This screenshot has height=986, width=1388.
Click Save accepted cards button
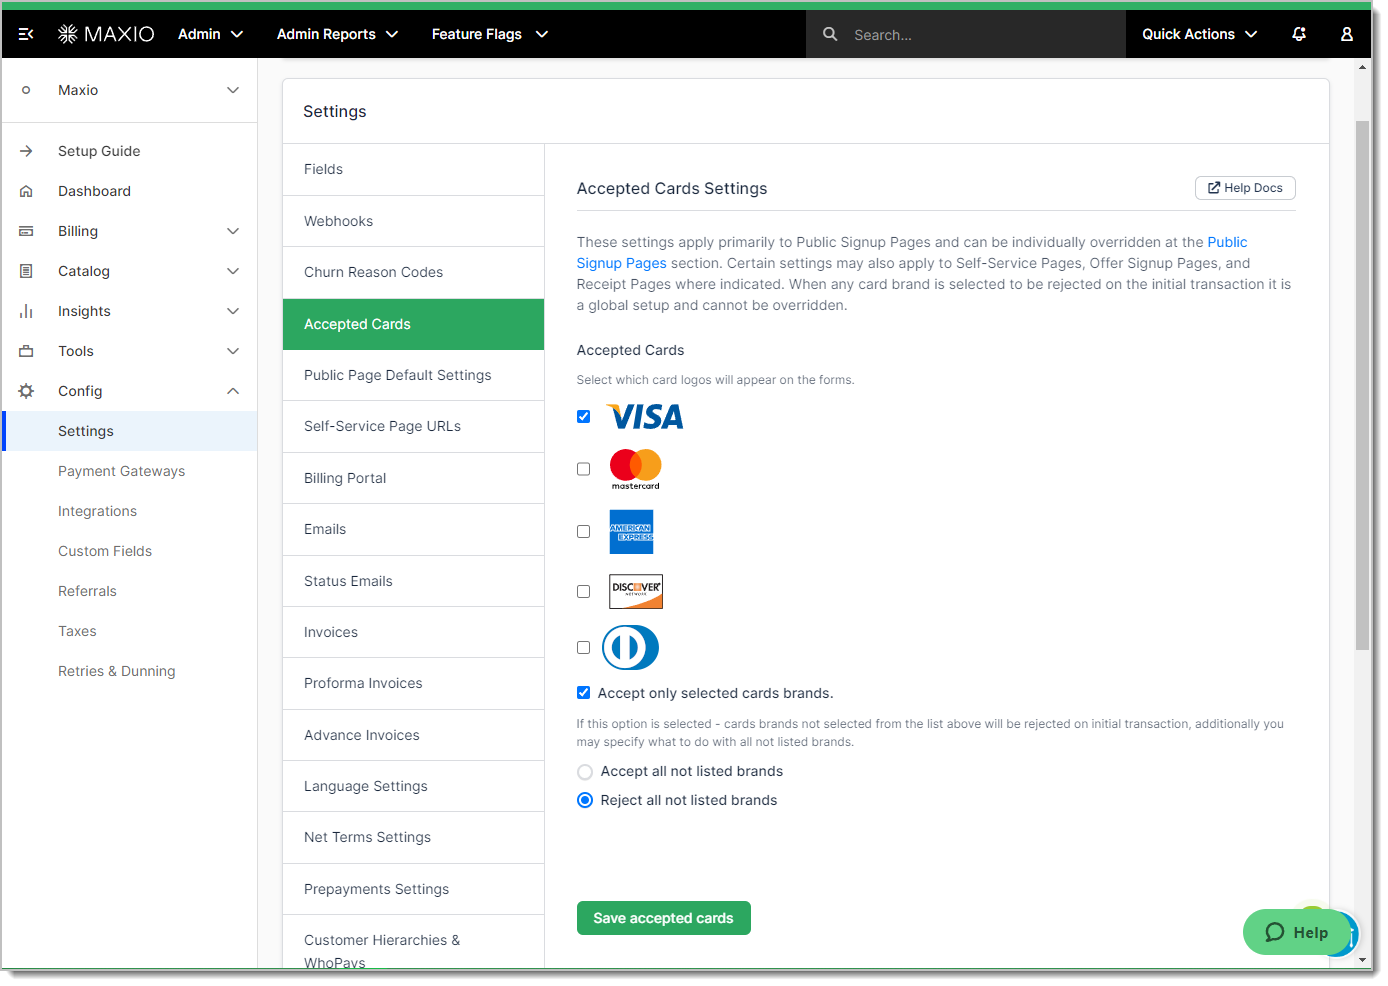(663, 918)
